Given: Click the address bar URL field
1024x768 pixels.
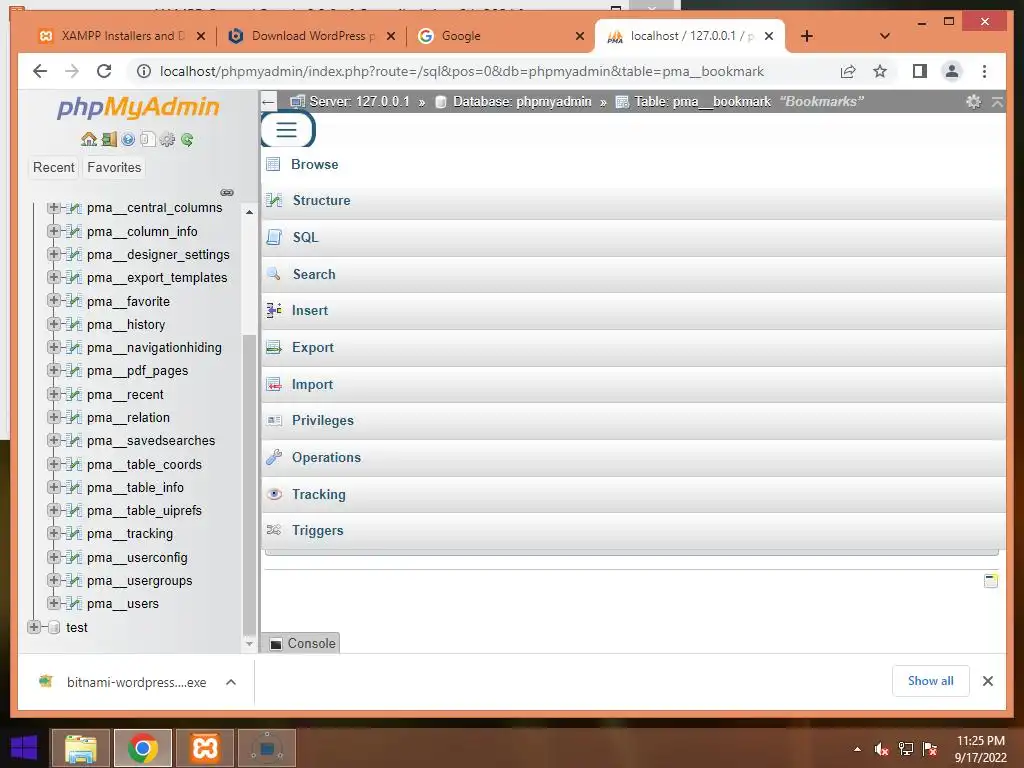Looking at the screenshot, I should click(462, 71).
